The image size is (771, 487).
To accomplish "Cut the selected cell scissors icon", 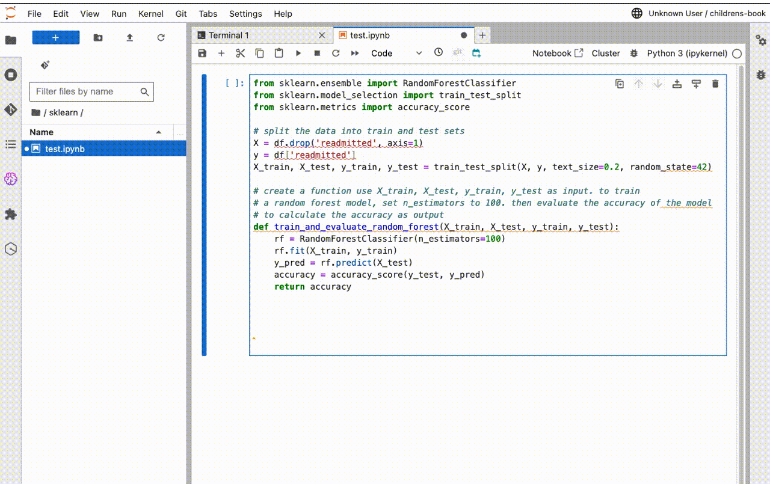I will [240, 53].
